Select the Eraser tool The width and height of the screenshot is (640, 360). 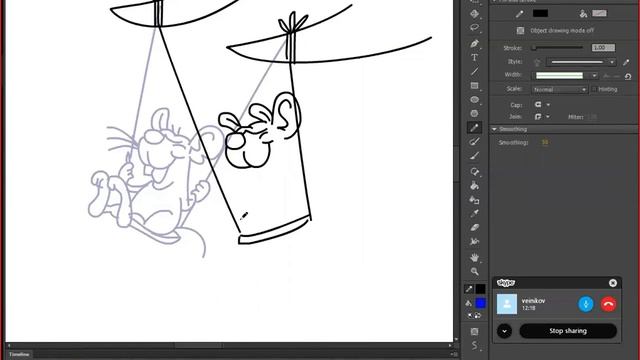point(474,227)
